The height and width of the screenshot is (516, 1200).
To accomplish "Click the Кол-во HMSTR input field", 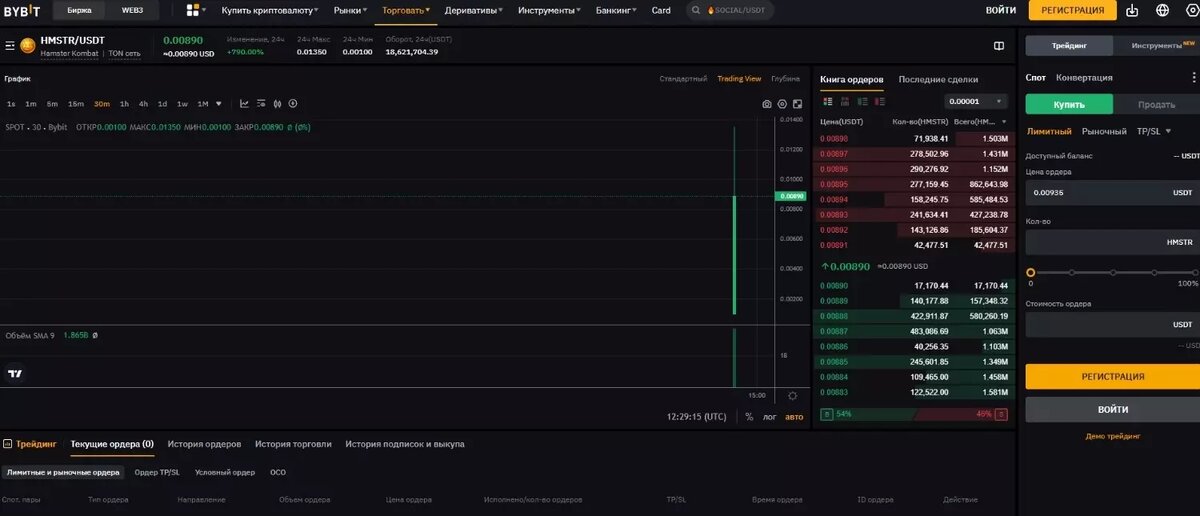I will point(1112,242).
